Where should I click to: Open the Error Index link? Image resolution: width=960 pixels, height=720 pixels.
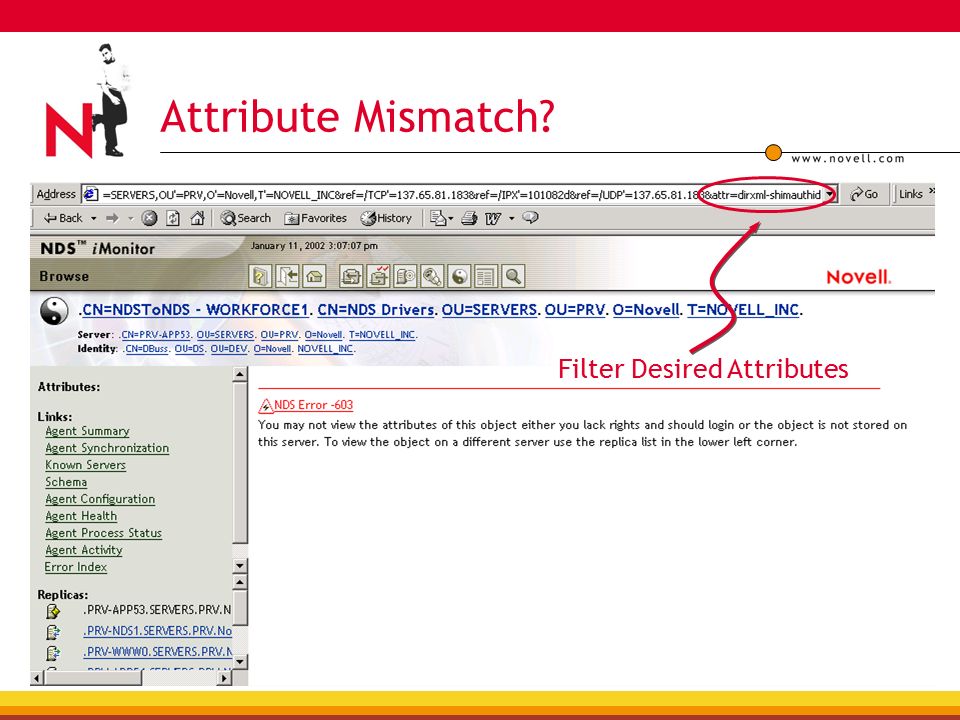75,567
